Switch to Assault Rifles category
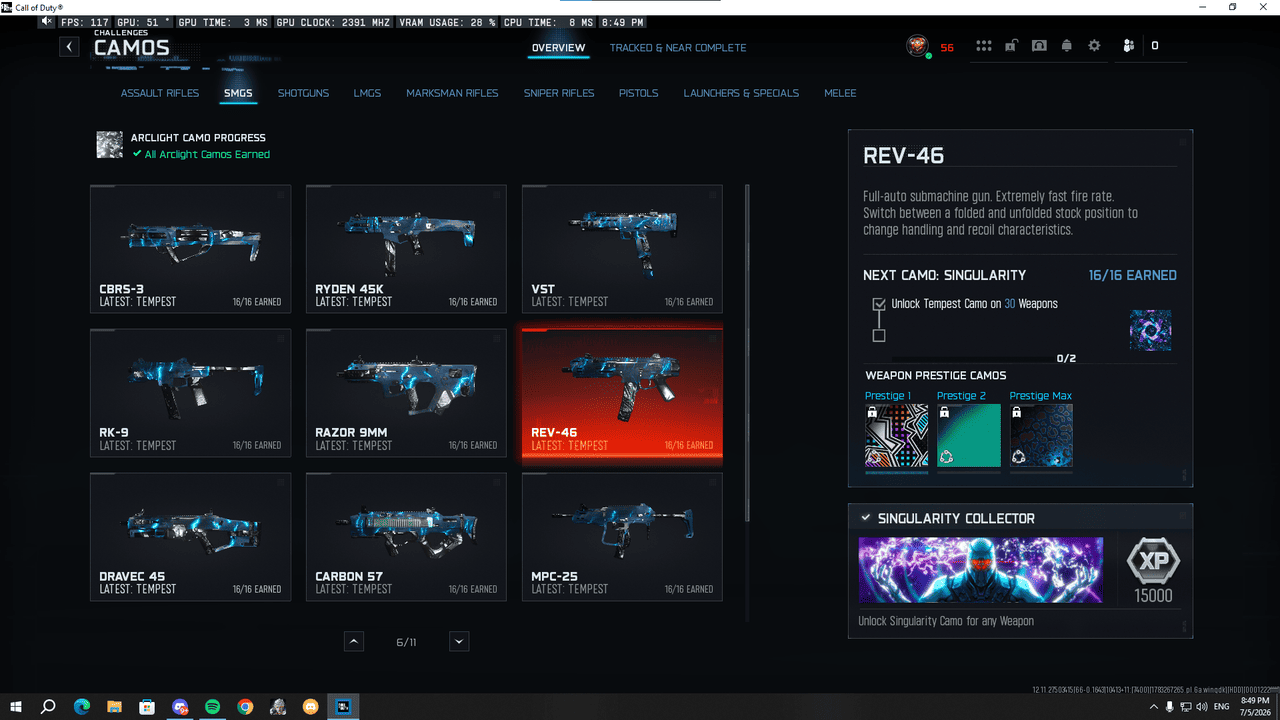Screen dimensions: 1280x720 coord(160,93)
